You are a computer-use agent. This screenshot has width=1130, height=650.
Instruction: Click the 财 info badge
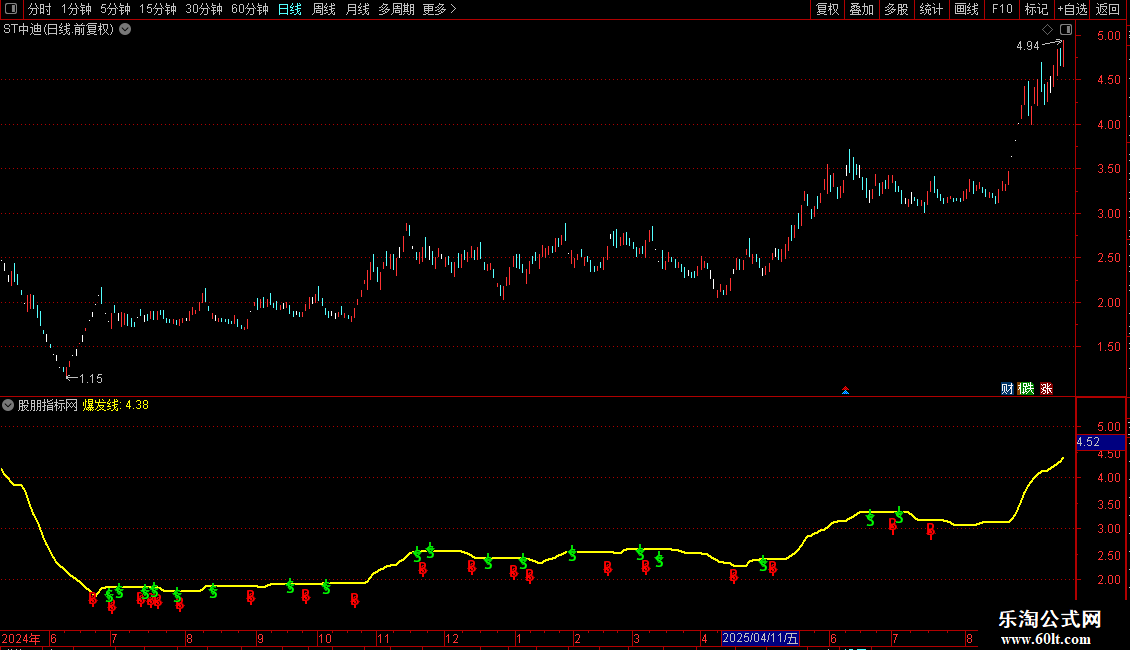[x=1007, y=388]
